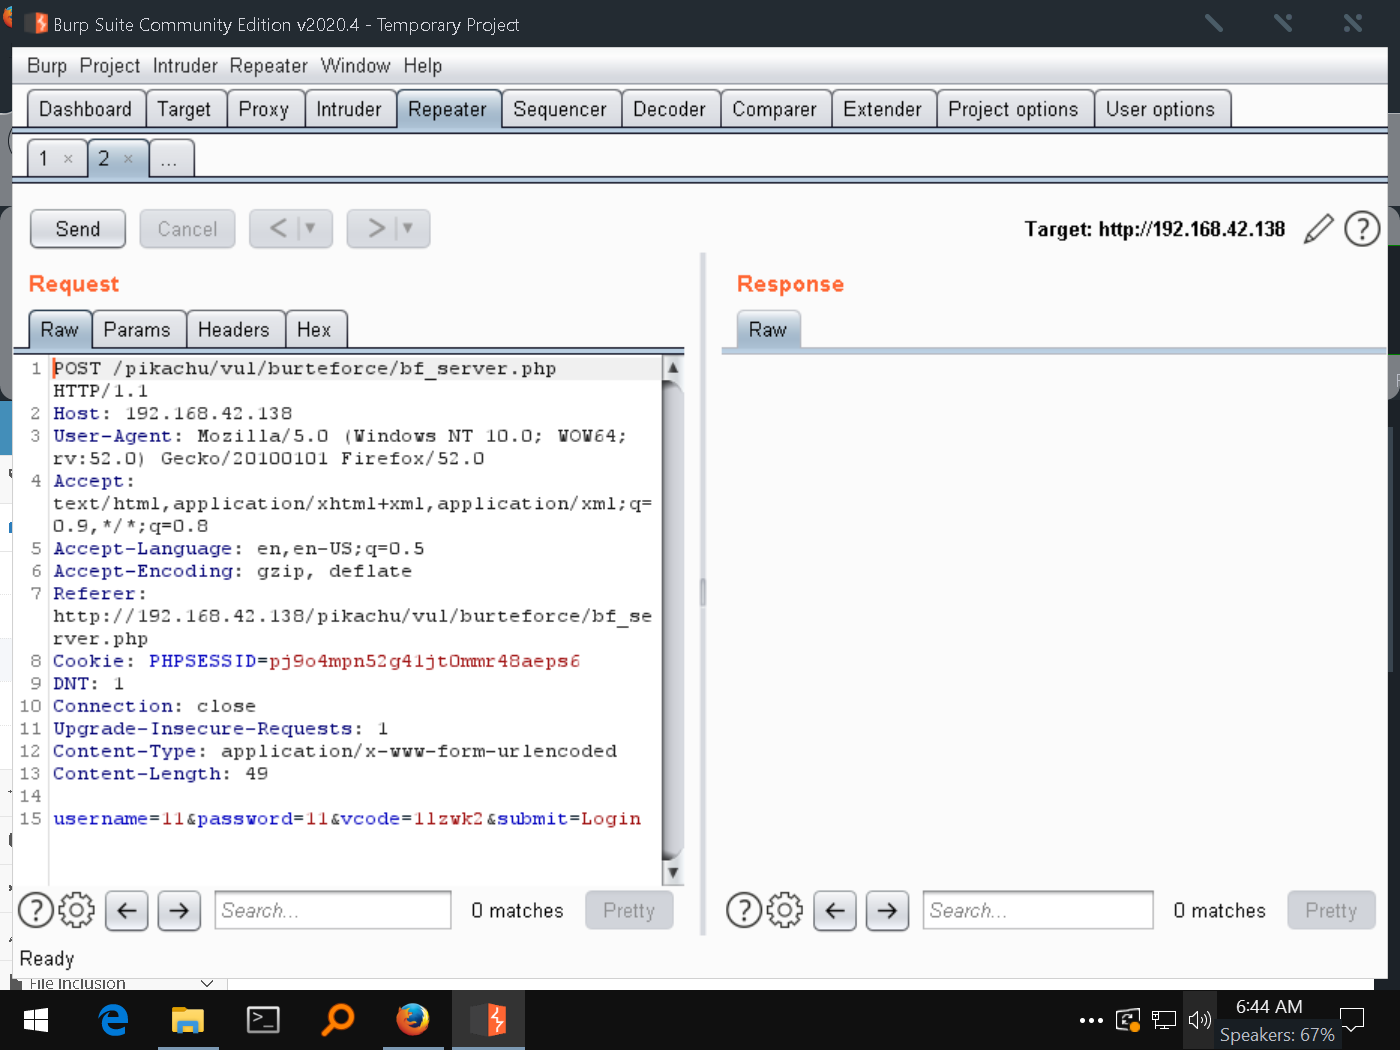Close Repeater tab 1

pos(68,158)
